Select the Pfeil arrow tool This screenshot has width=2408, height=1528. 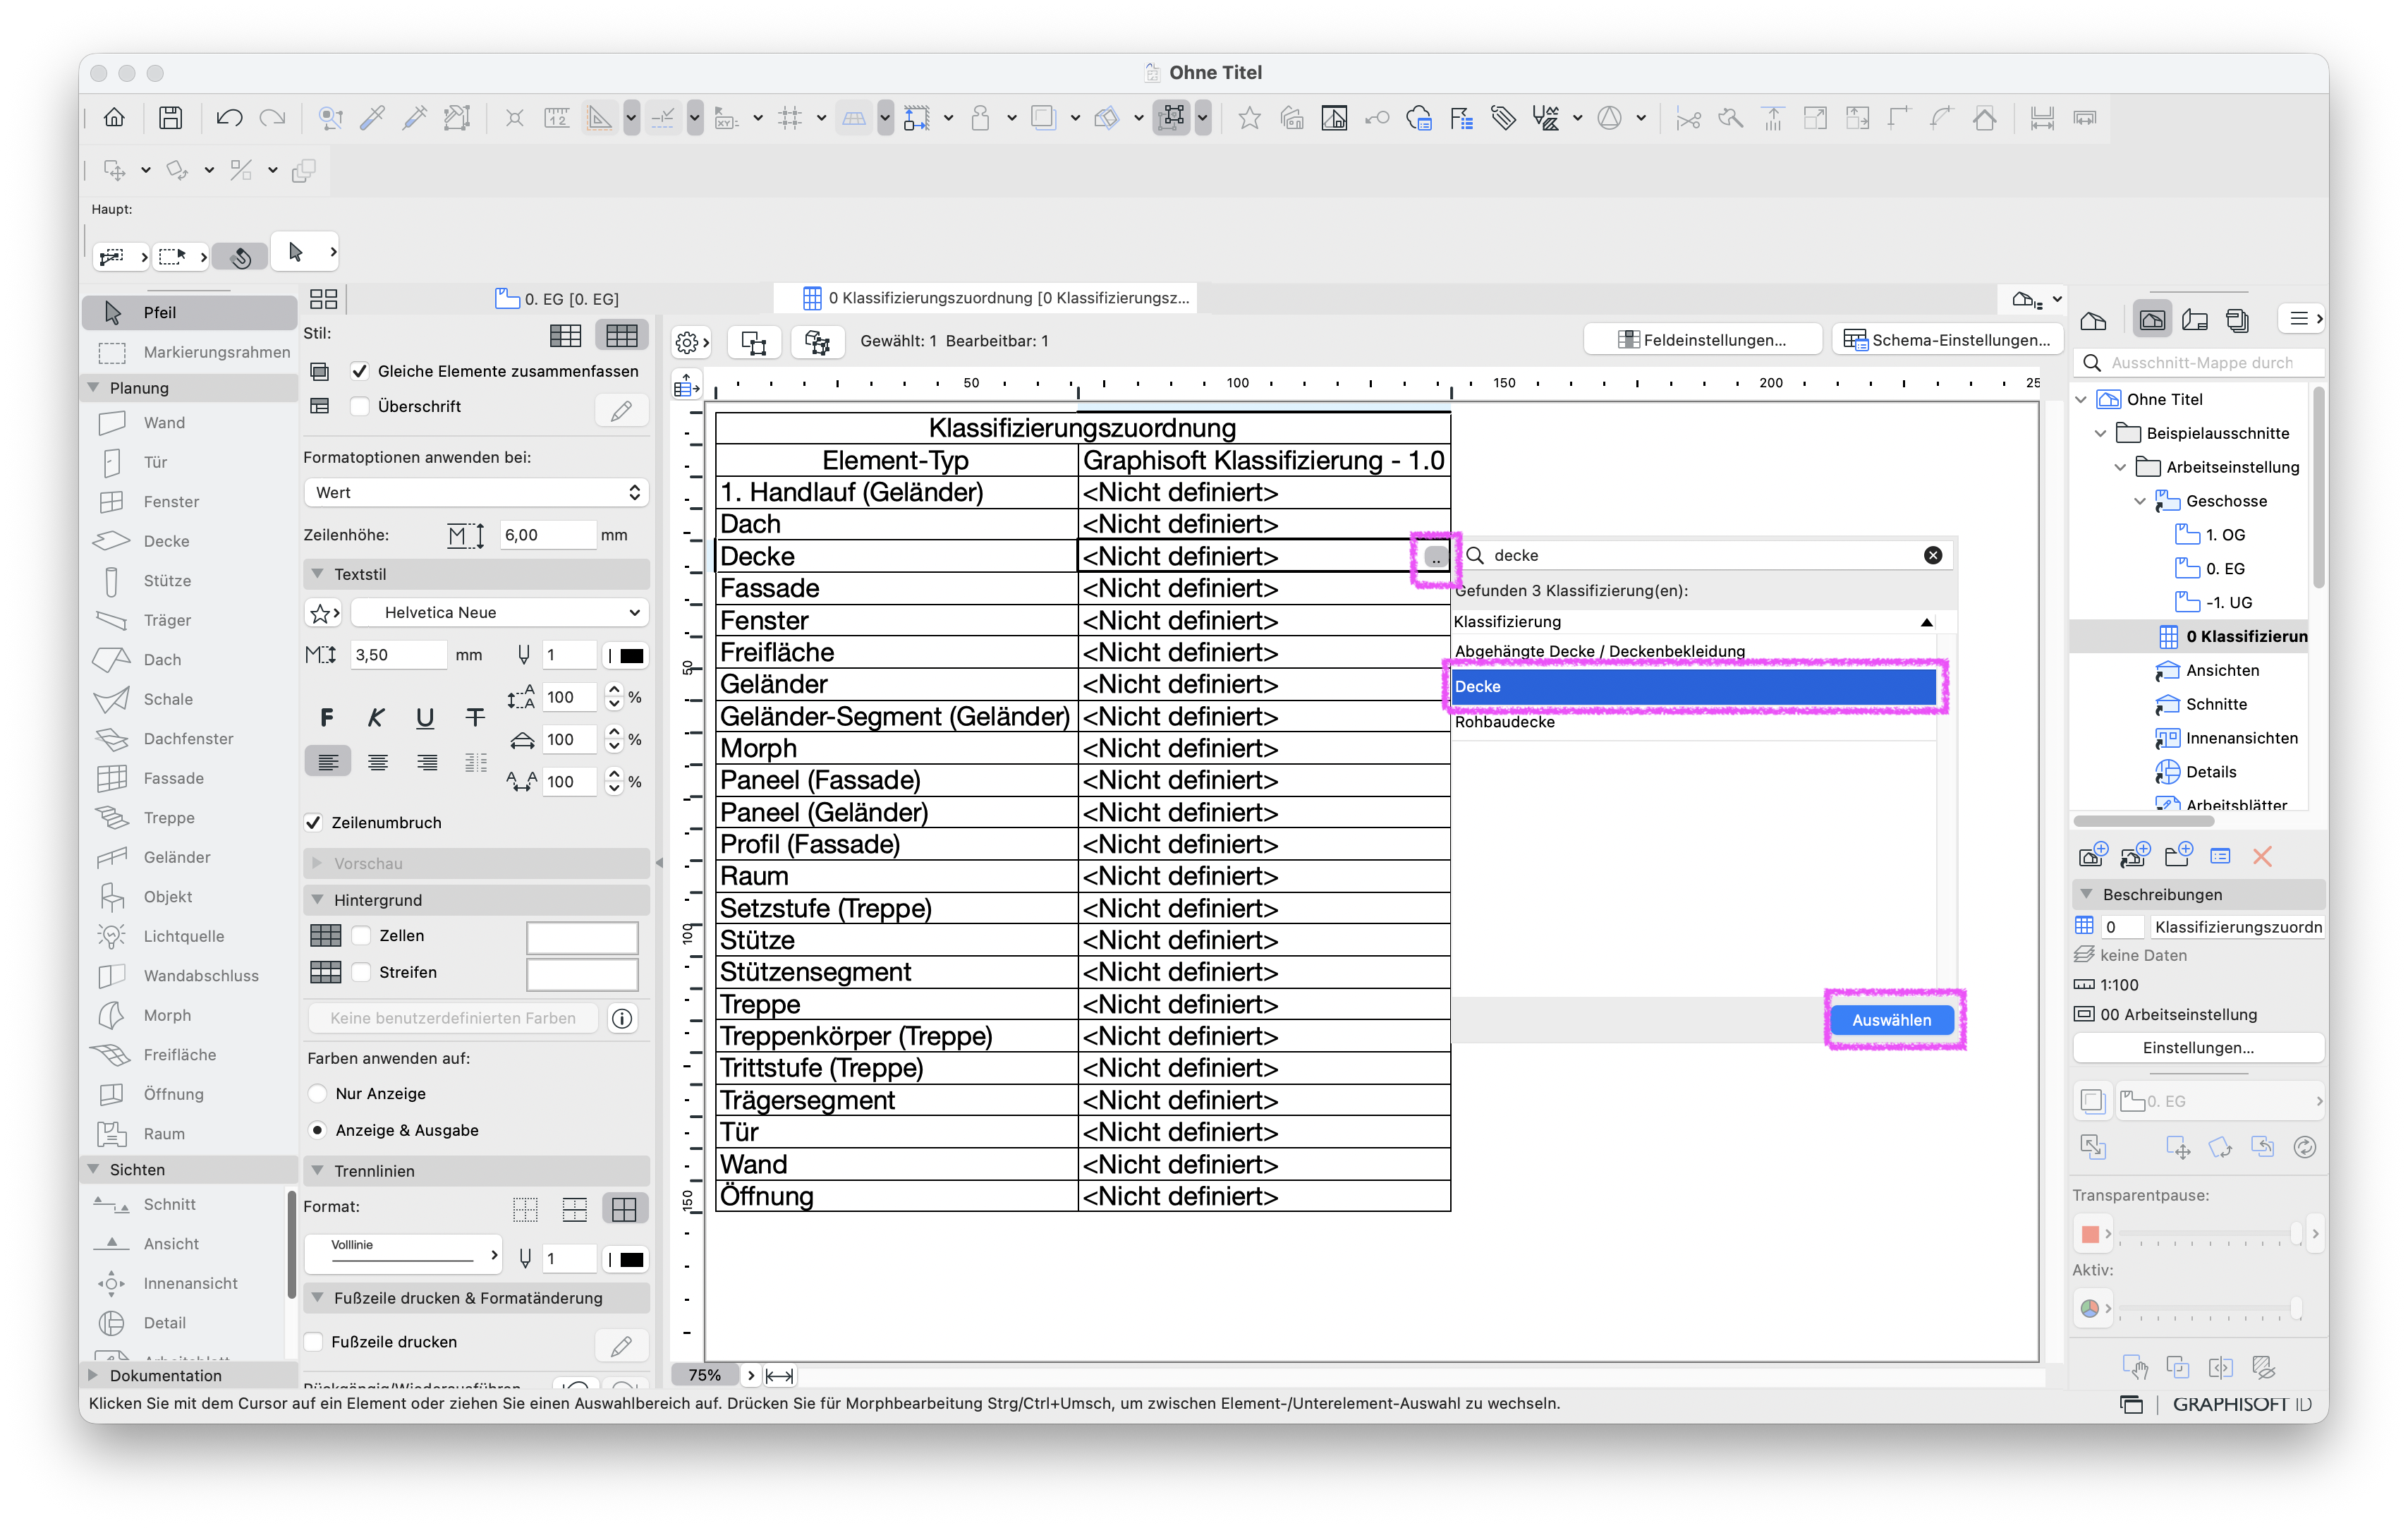click(189, 313)
